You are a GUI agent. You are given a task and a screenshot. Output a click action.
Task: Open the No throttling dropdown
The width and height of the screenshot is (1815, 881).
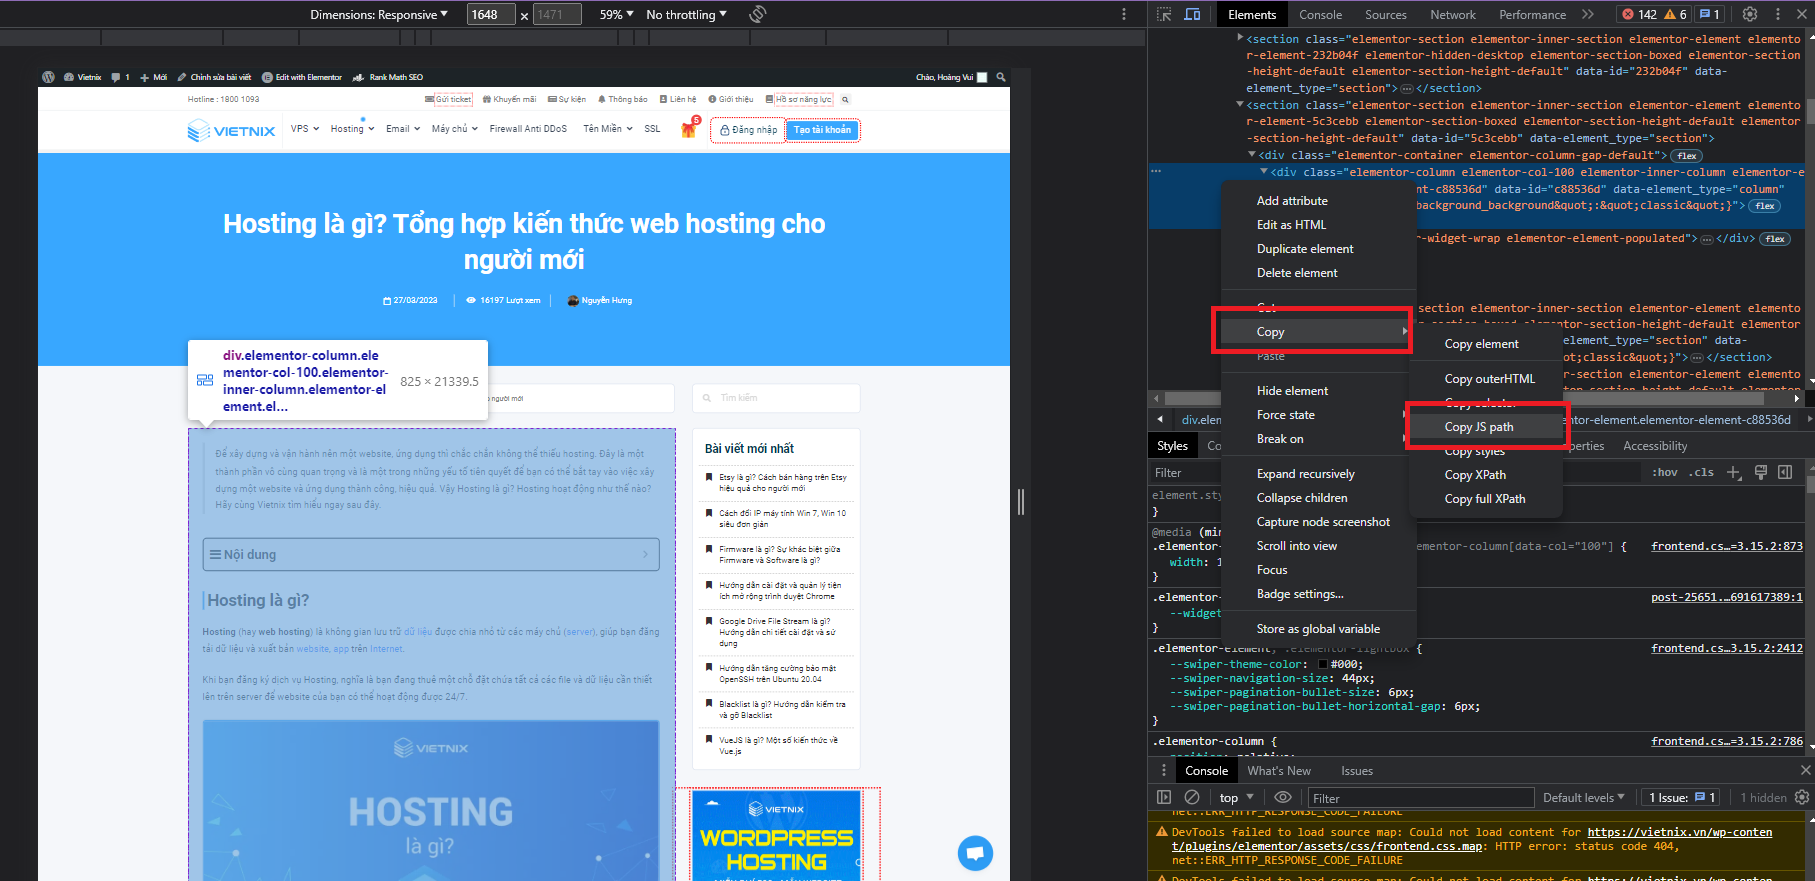pyautogui.click(x=686, y=14)
